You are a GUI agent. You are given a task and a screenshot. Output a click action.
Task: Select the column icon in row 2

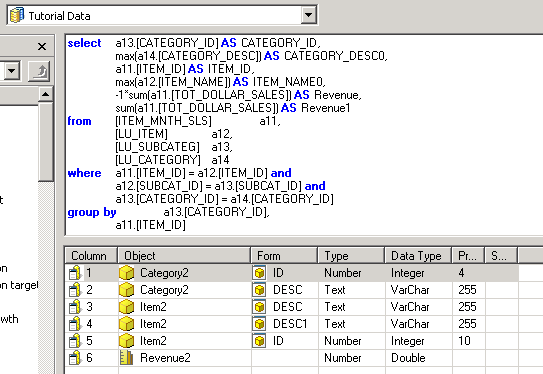[74, 290]
